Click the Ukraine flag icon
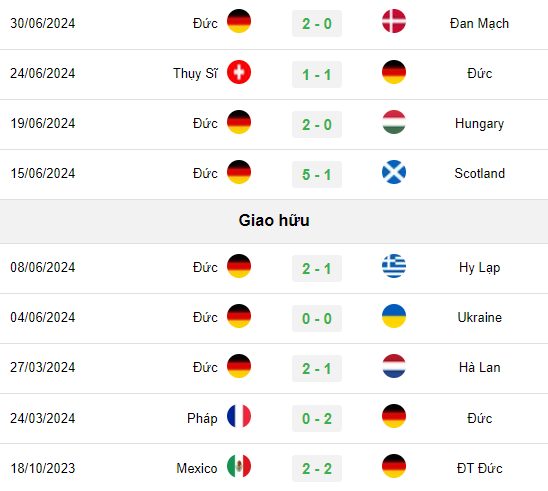Viewport: 548px width, 491px height. coord(394,316)
